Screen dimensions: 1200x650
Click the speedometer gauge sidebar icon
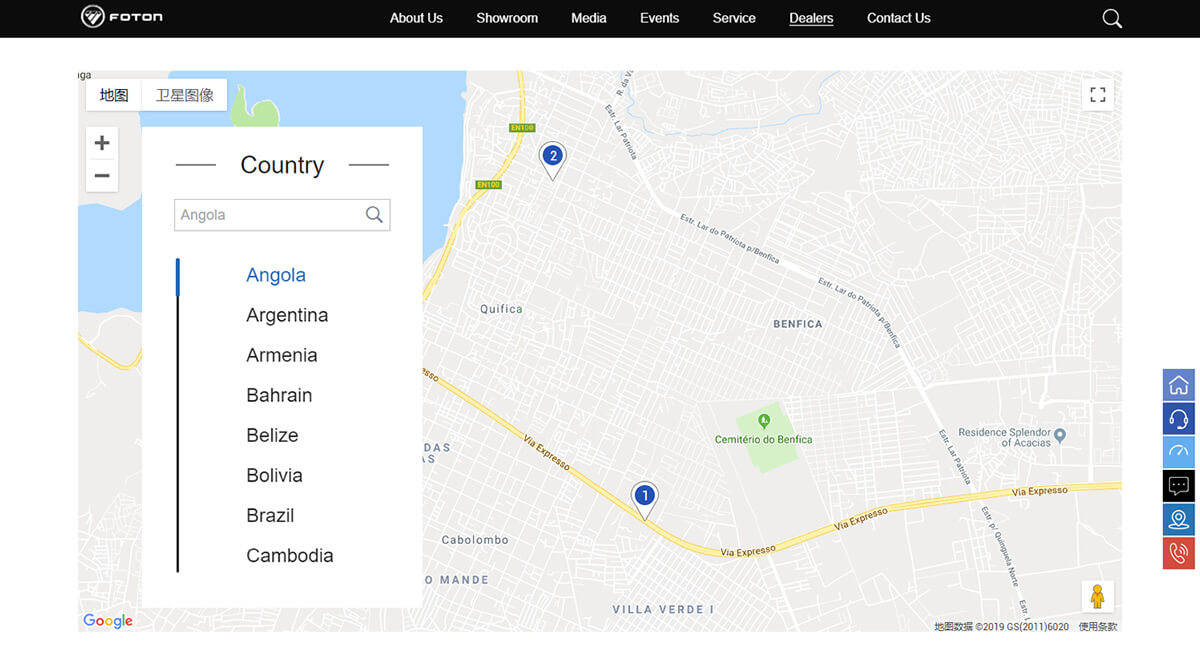[x=1178, y=452]
